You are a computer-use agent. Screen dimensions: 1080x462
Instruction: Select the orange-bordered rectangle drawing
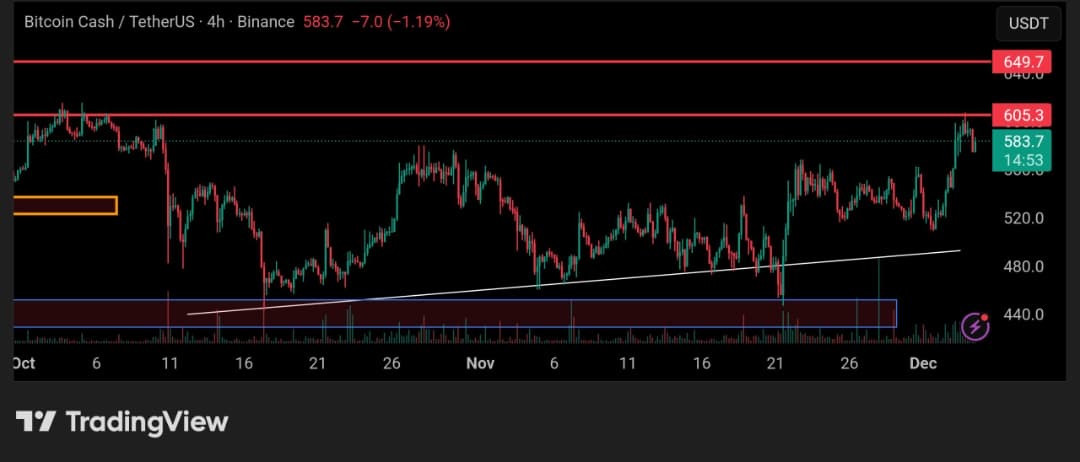pyautogui.click(x=65, y=205)
